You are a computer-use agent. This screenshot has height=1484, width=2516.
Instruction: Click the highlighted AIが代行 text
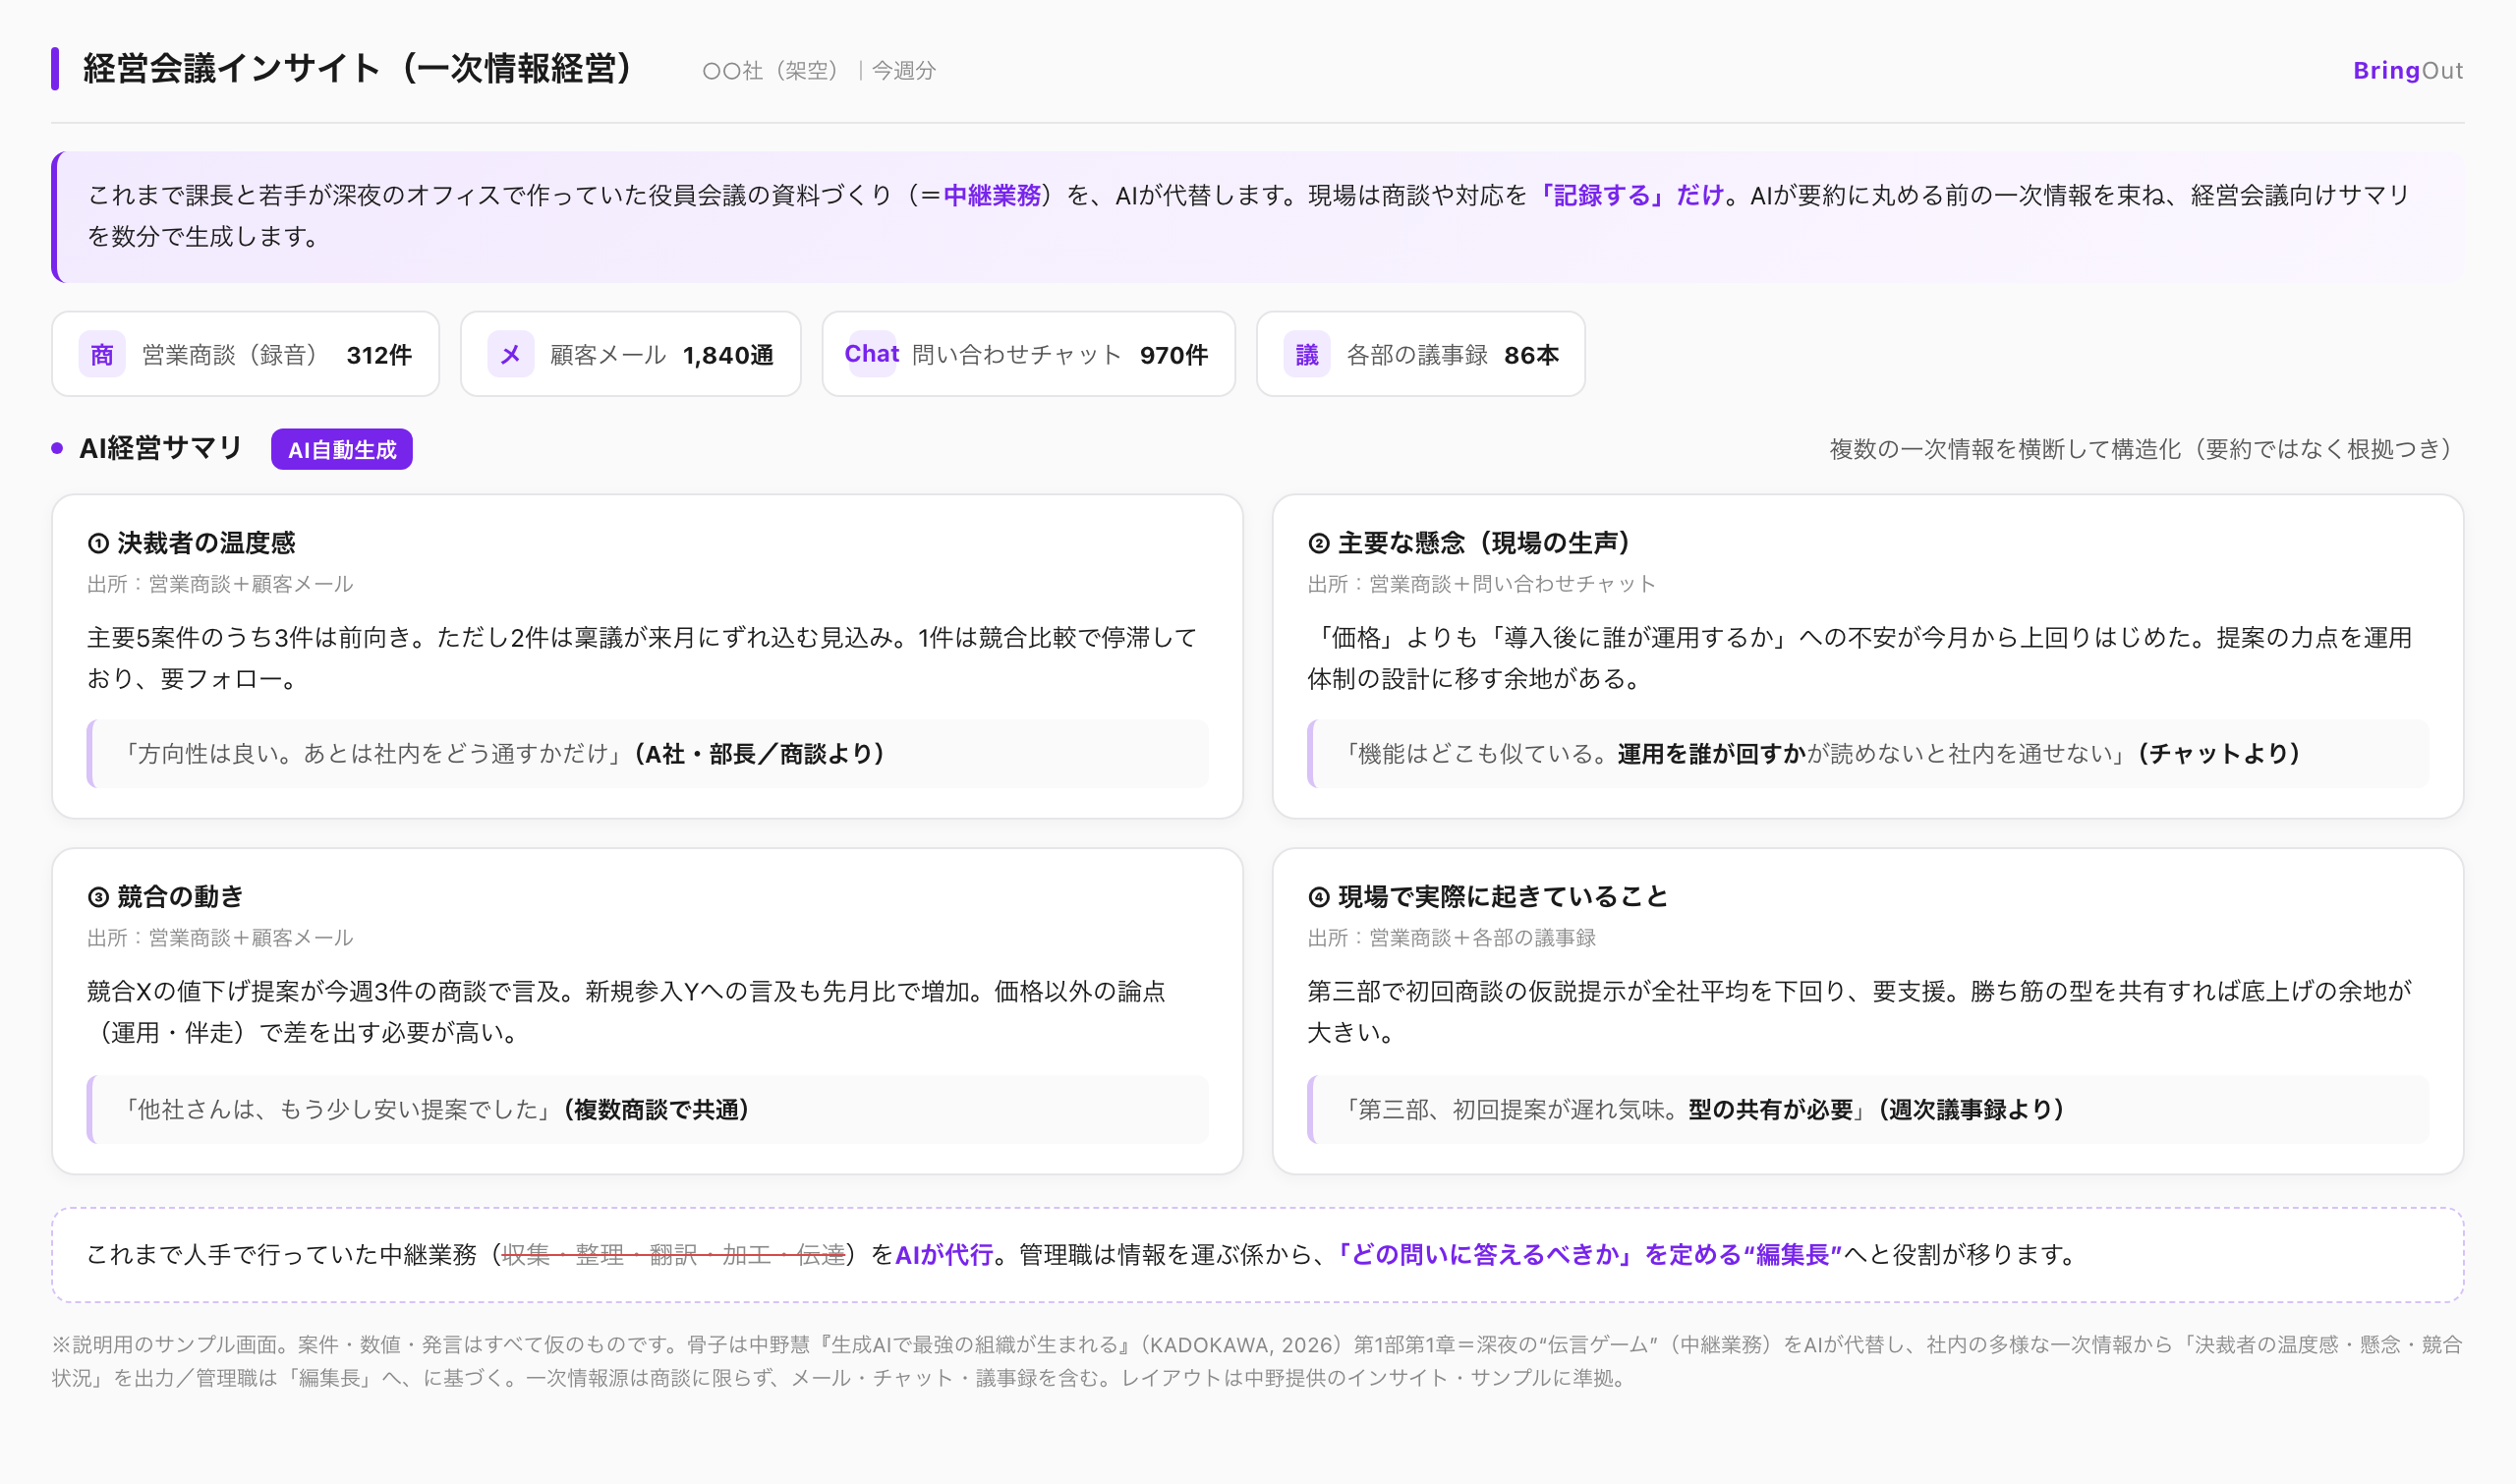(x=944, y=1255)
